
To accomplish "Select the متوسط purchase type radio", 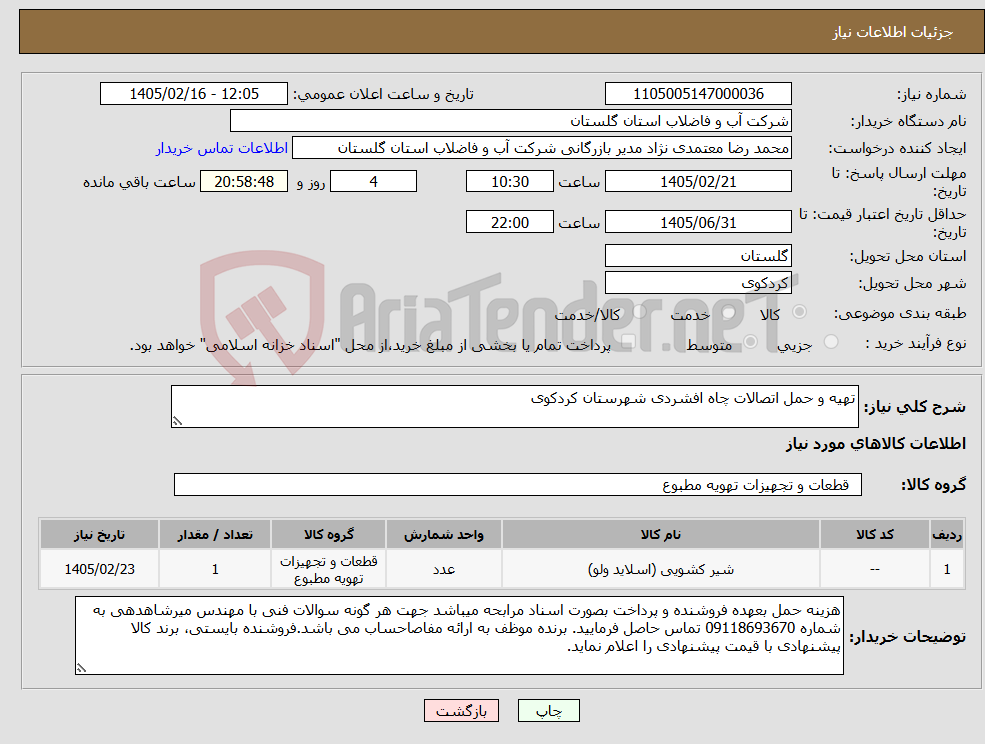I will [750, 342].
